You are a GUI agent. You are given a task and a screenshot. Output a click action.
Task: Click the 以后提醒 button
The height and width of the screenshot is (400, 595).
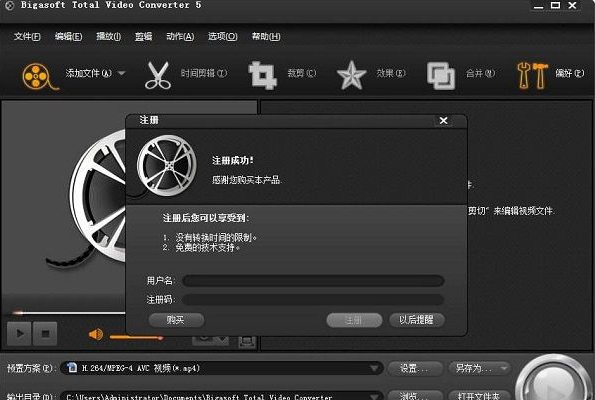pyautogui.click(x=417, y=320)
